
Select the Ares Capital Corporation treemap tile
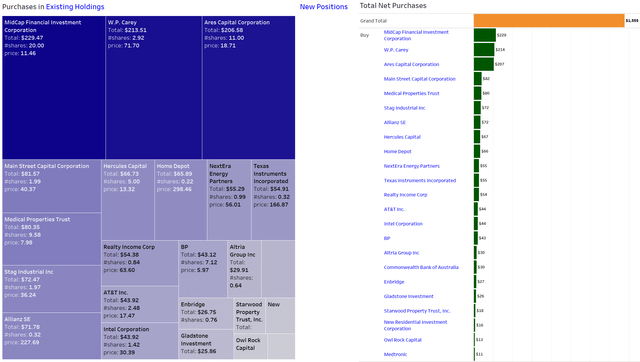click(x=249, y=88)
